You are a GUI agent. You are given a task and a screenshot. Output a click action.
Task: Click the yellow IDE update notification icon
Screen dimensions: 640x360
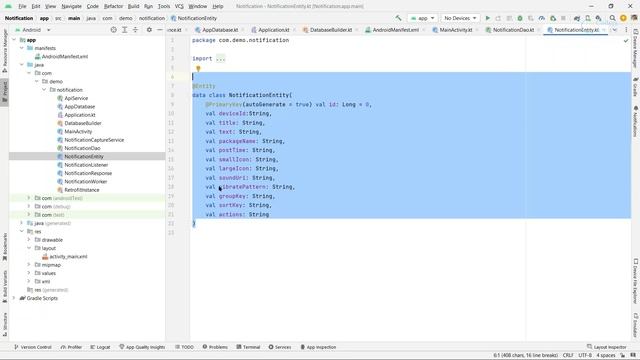(623, 18)
